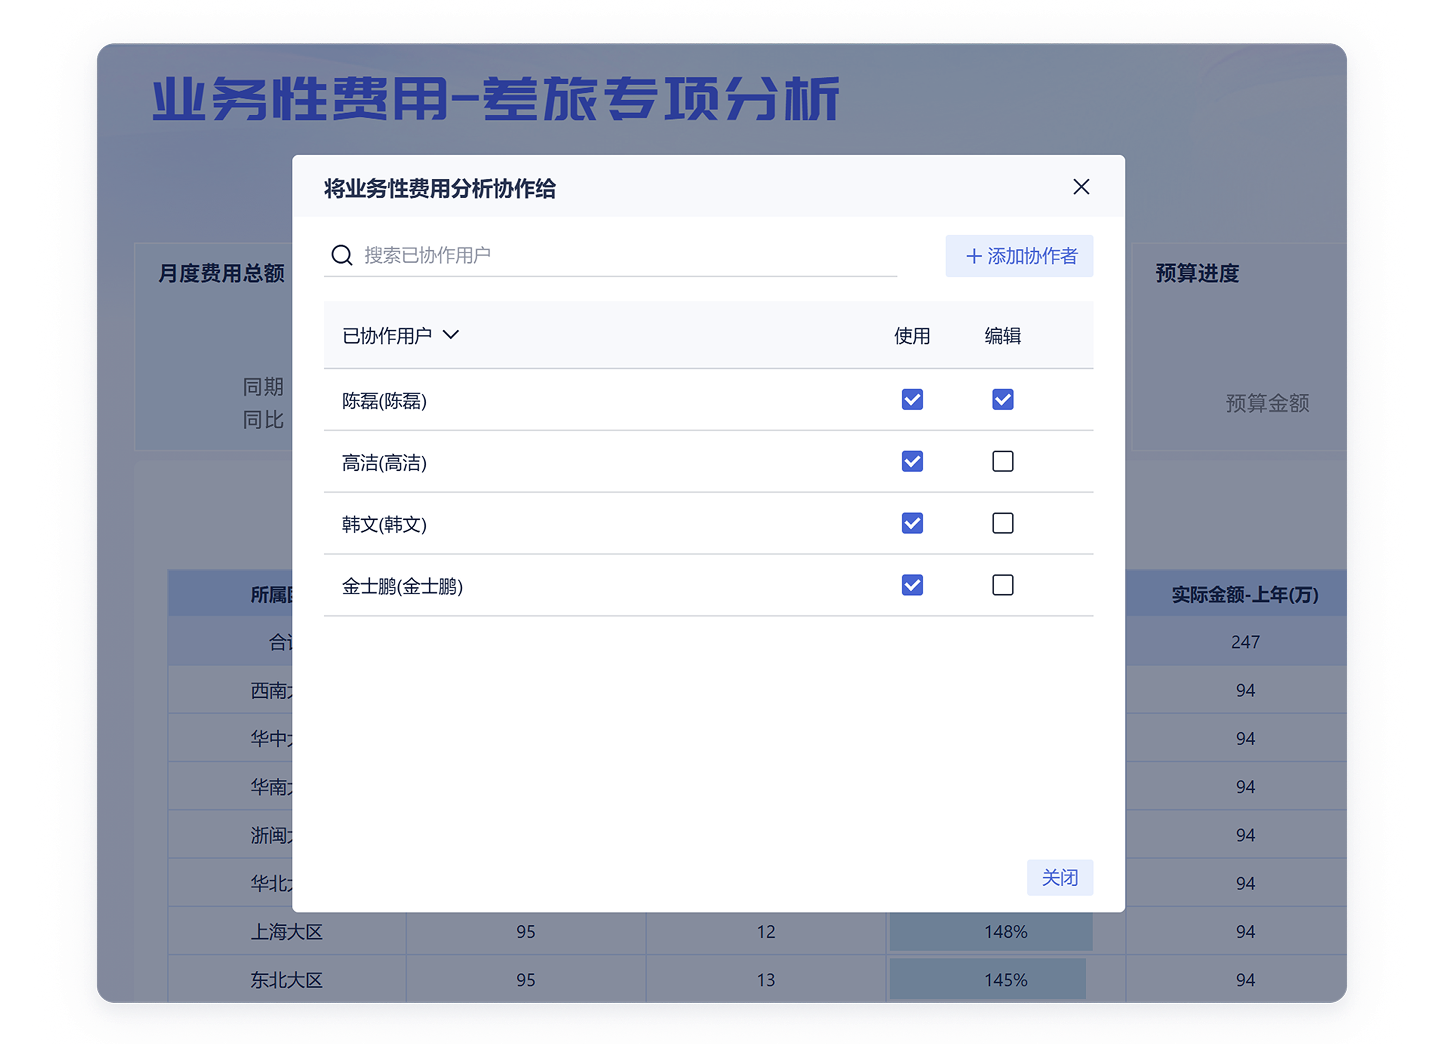Enable 编辑 permission for 高洁
The image size is (1444, 1044).
coord(1002,462)
